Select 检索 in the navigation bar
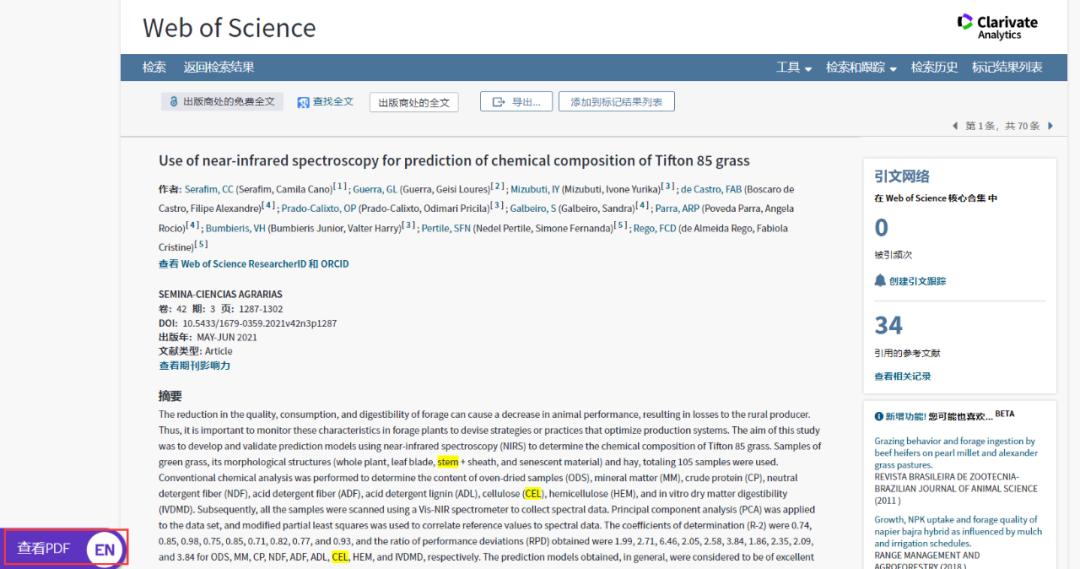The height and width of the screenshot is (569, 1080). (x=154, y=68)
